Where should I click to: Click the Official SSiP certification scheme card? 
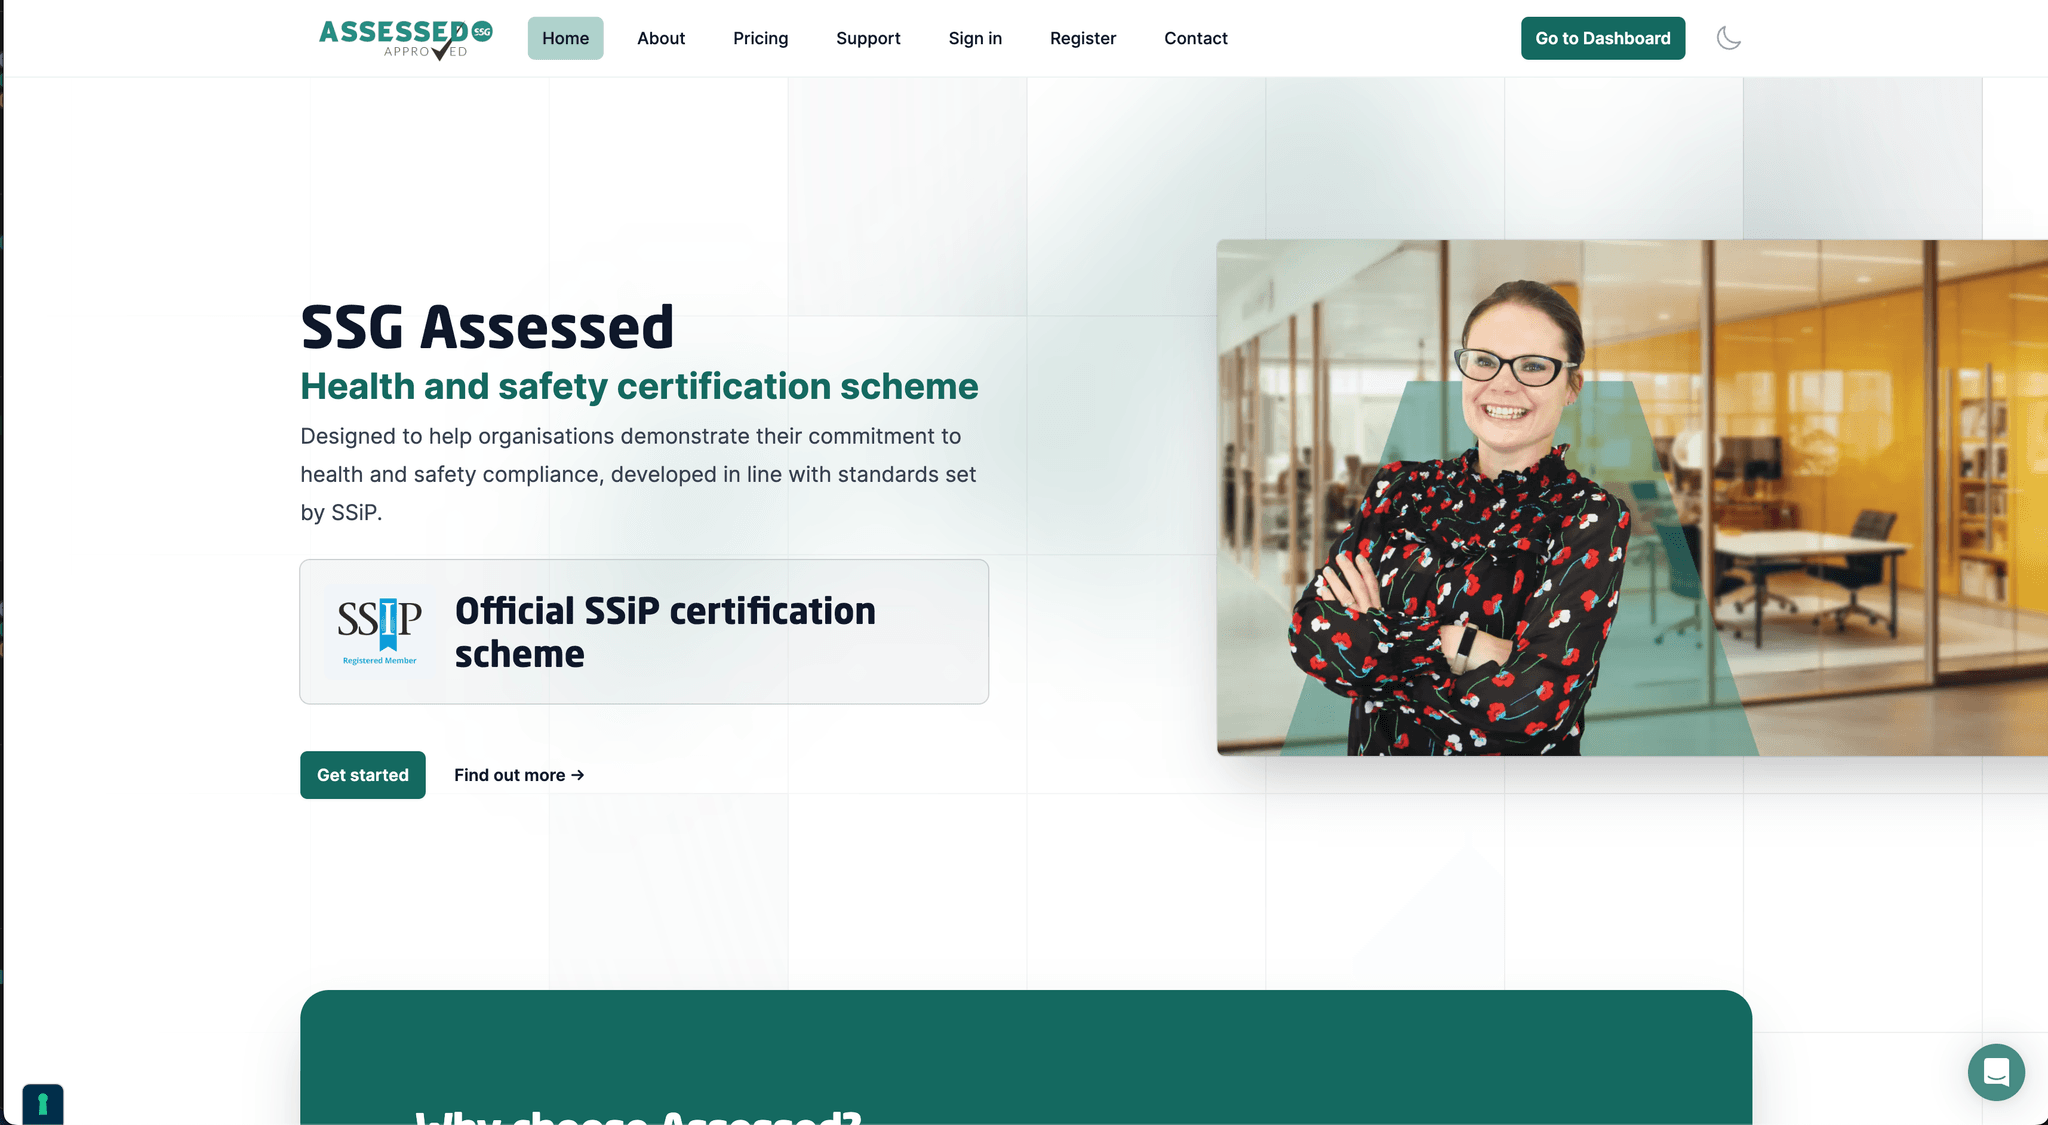click(643, 631)
